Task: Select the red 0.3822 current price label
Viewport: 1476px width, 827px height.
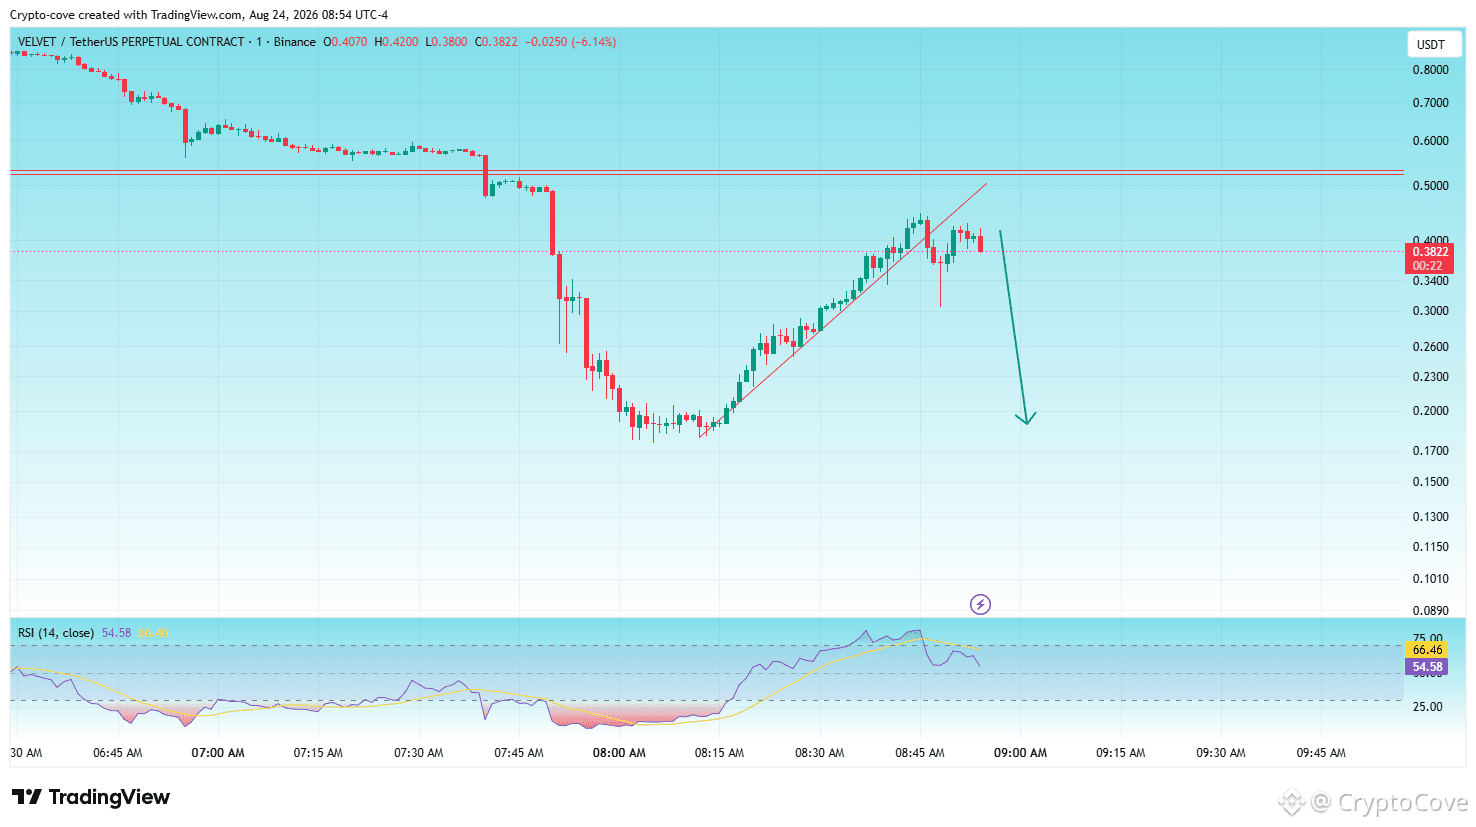Action: pos(1429,252)
